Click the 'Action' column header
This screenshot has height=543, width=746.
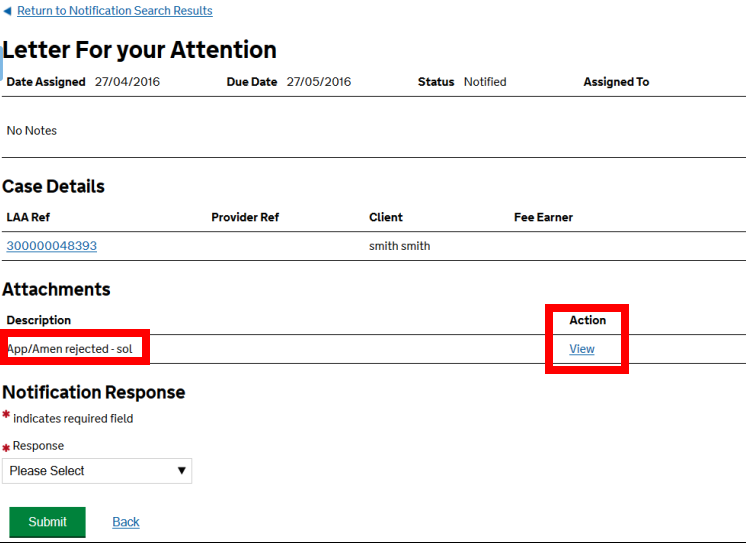588,320
